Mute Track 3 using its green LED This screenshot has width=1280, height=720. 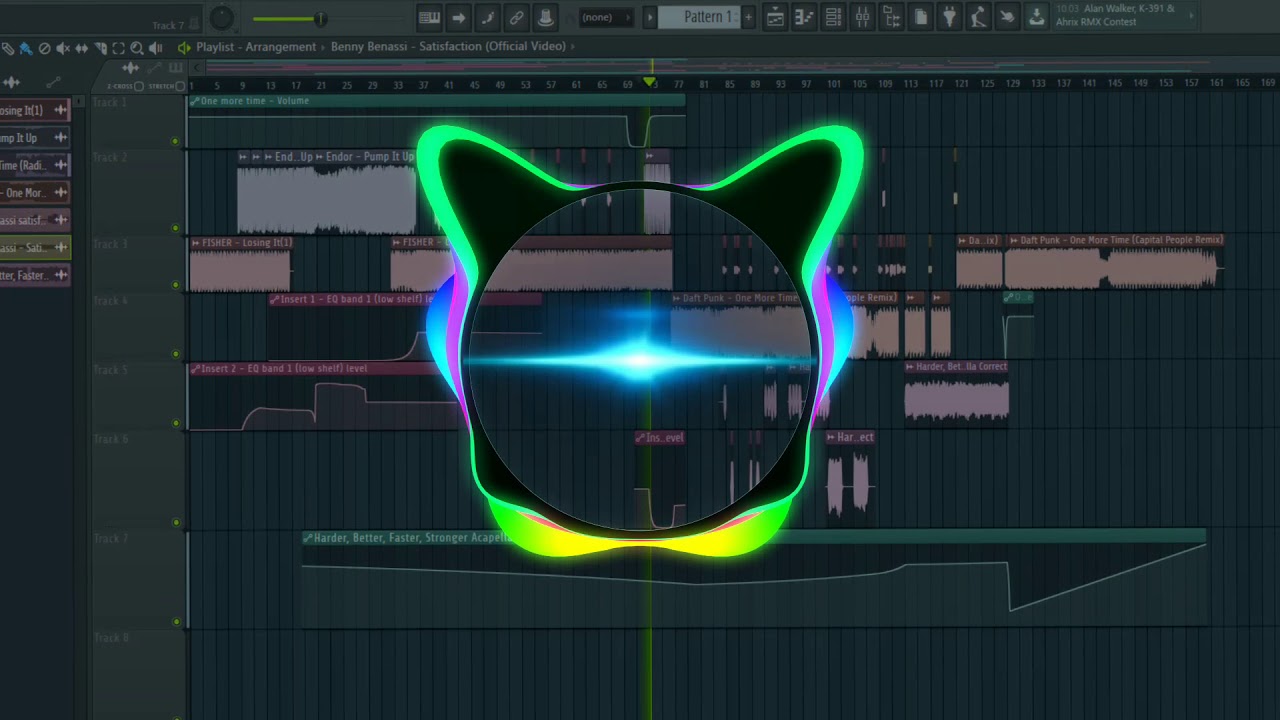175,284
